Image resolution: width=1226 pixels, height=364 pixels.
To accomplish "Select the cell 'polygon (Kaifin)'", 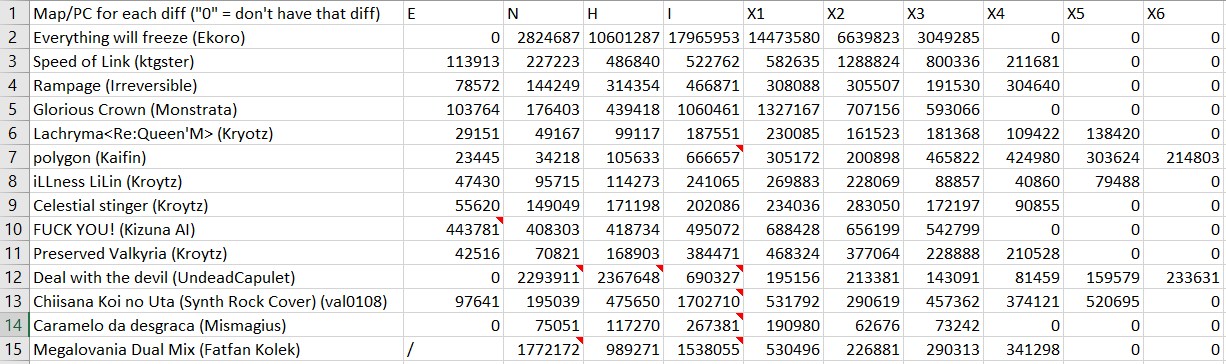I will [215, 157].
